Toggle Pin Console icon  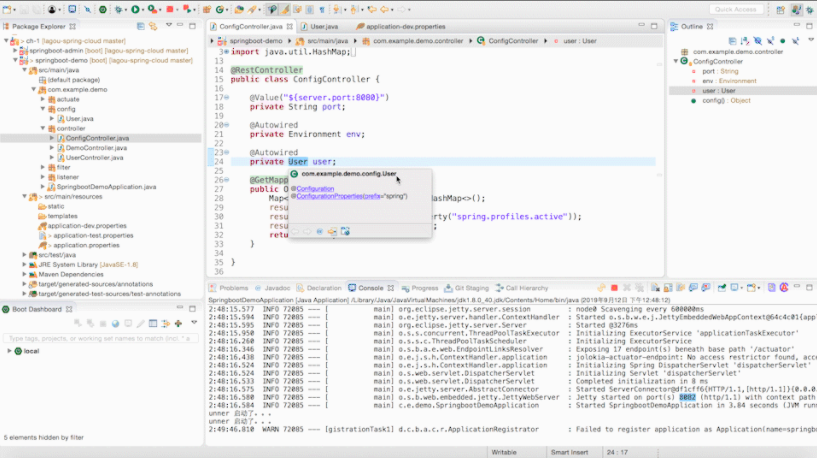pyautogui.click(x=722, y=288)
